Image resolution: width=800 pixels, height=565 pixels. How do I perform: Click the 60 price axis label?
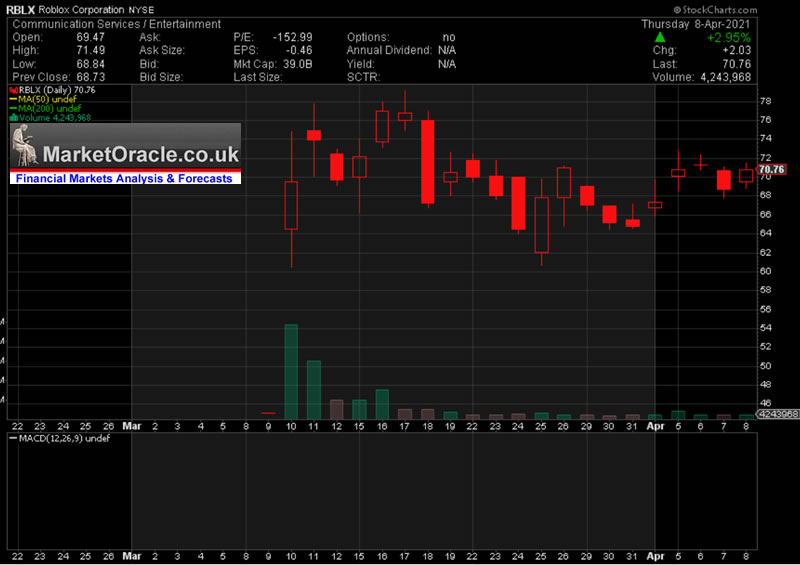tap(765, 272)
